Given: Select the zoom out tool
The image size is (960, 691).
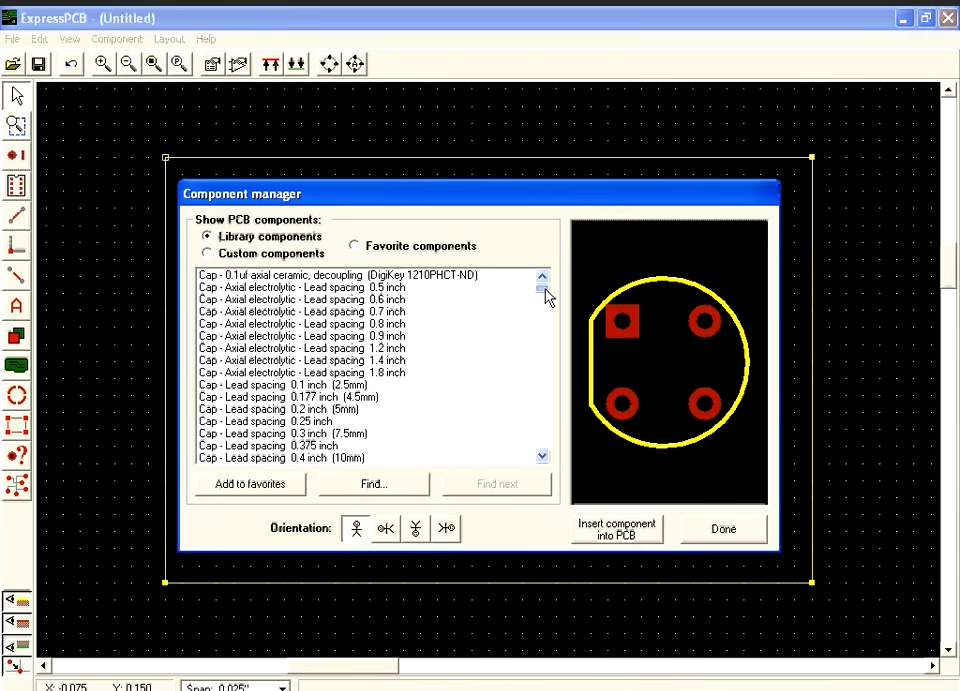Looking at the screenshot, I should (x=128, y=63).
